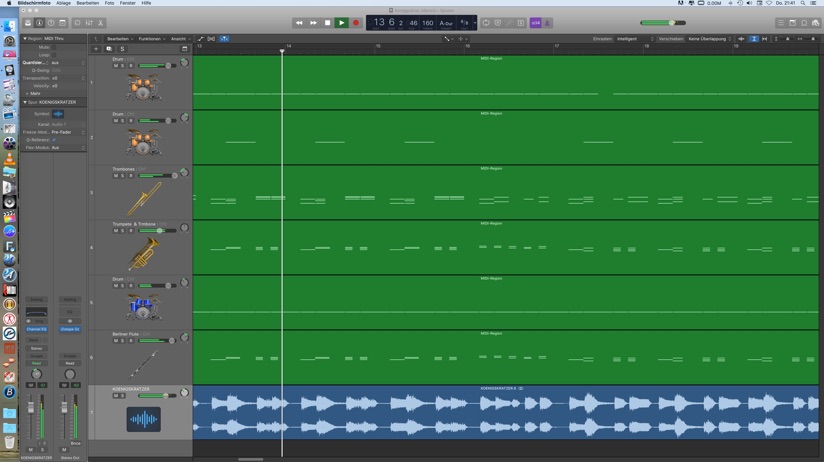The width and height of the screenshot is (824, 462).
Task: Click the green Play button
Action: (342, 23)
